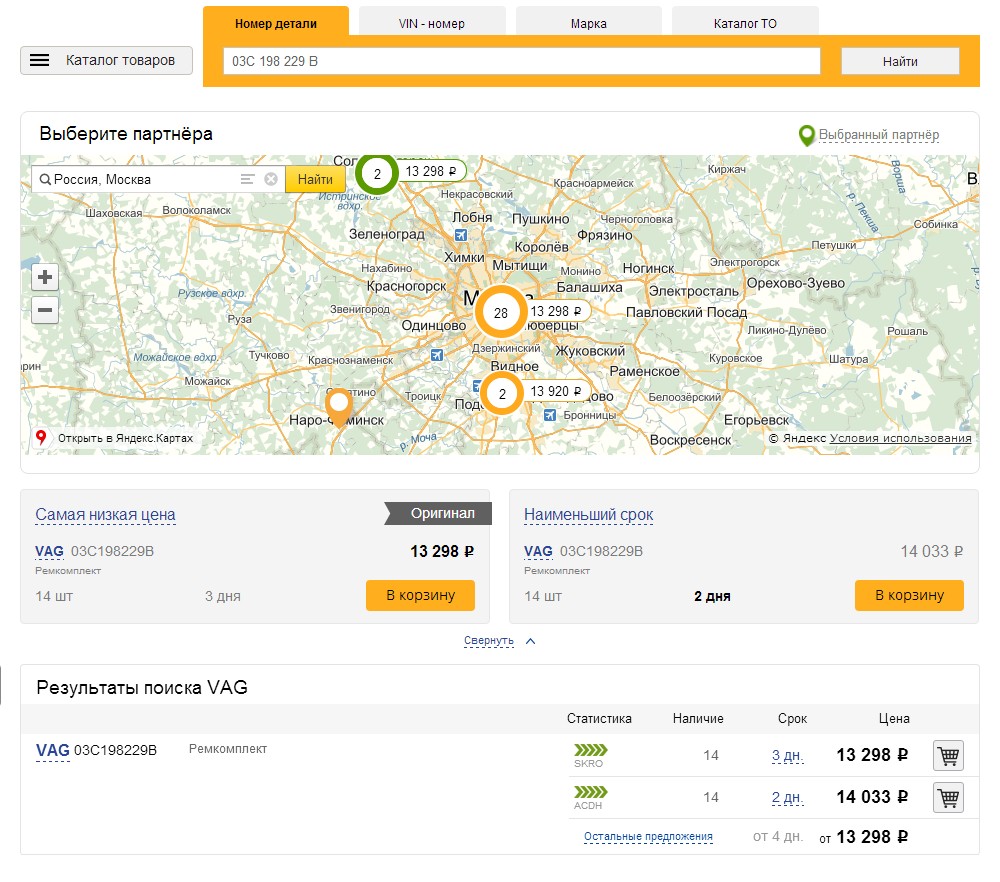The height and width of the screenshot is (882, 1000).
Task: Zoom out the map with minus button
Action: point(45,310)
